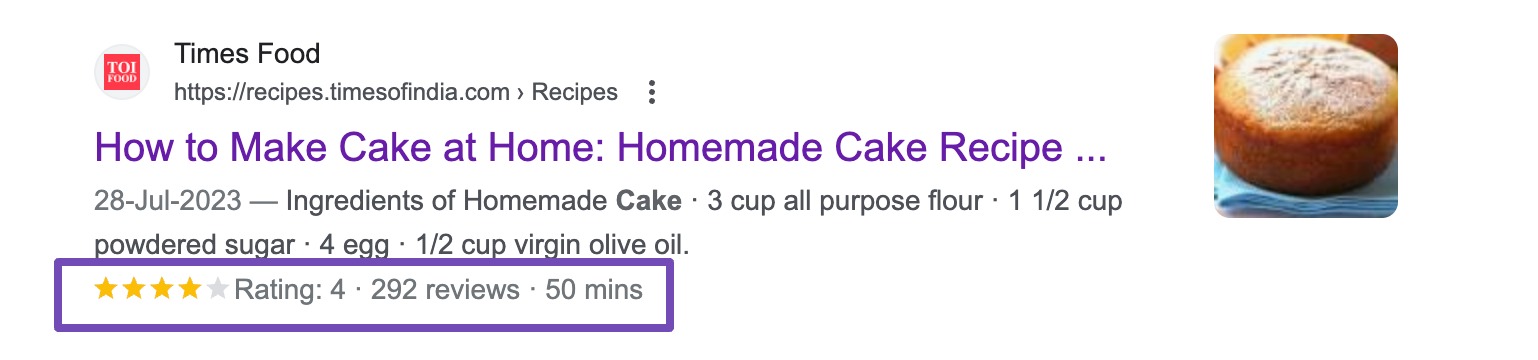Click the third gold rating star
The width and height of the screenshot is (1538, 360).
161,290
